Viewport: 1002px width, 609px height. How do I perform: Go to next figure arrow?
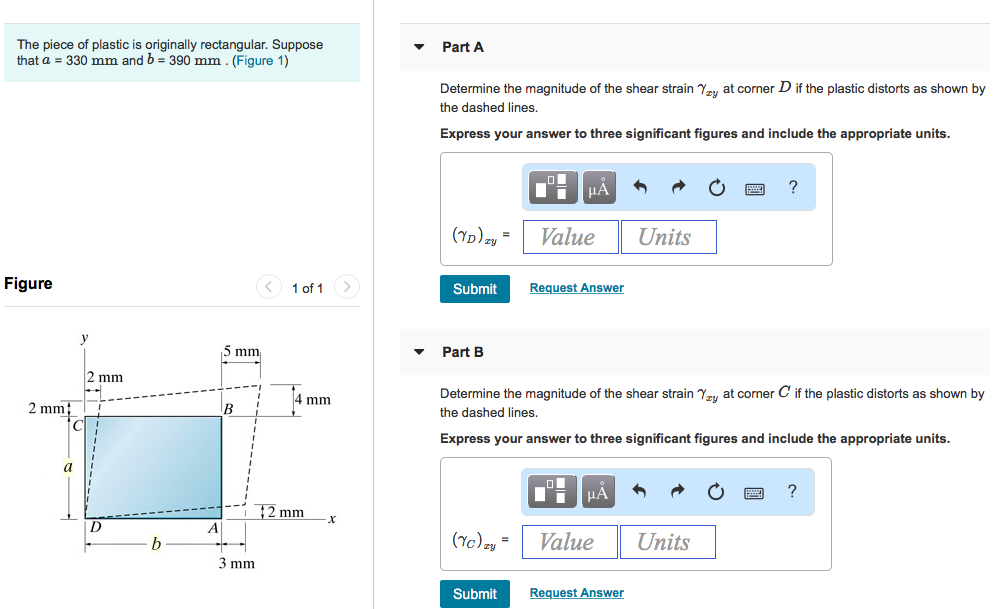coord(346,286)
